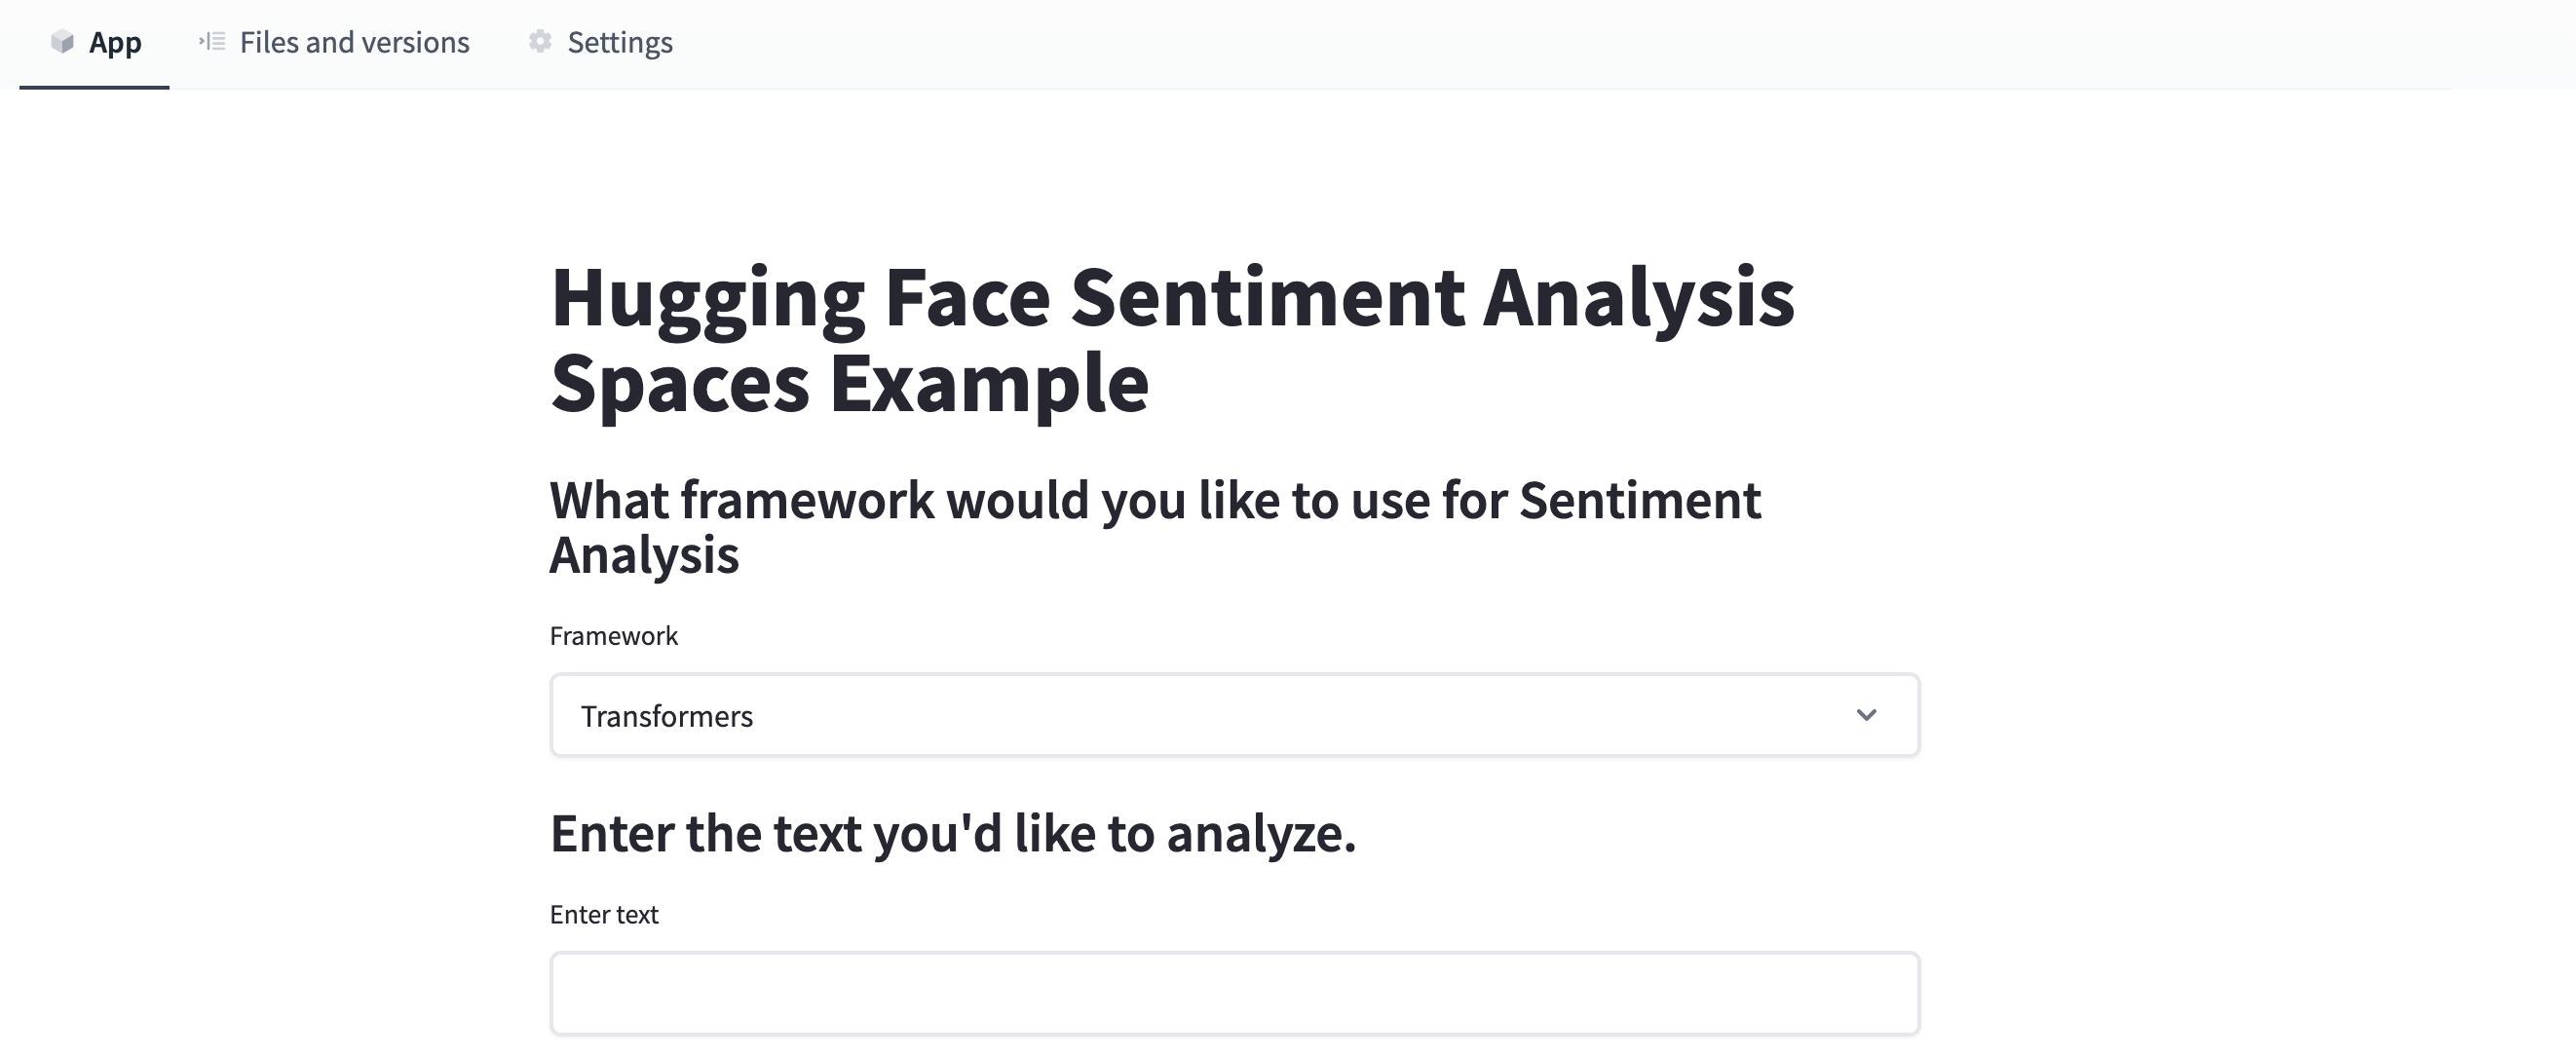Open the Files and versions tab
2576x1056 pixels.
pos(354,42)
